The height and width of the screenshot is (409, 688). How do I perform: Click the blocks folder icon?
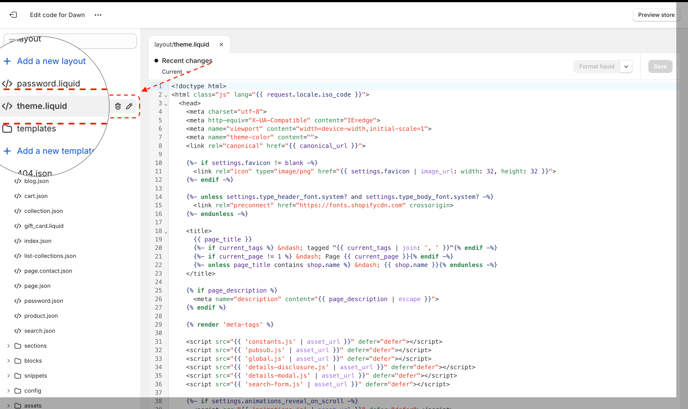pyautogui.click(x=18, y=361)
